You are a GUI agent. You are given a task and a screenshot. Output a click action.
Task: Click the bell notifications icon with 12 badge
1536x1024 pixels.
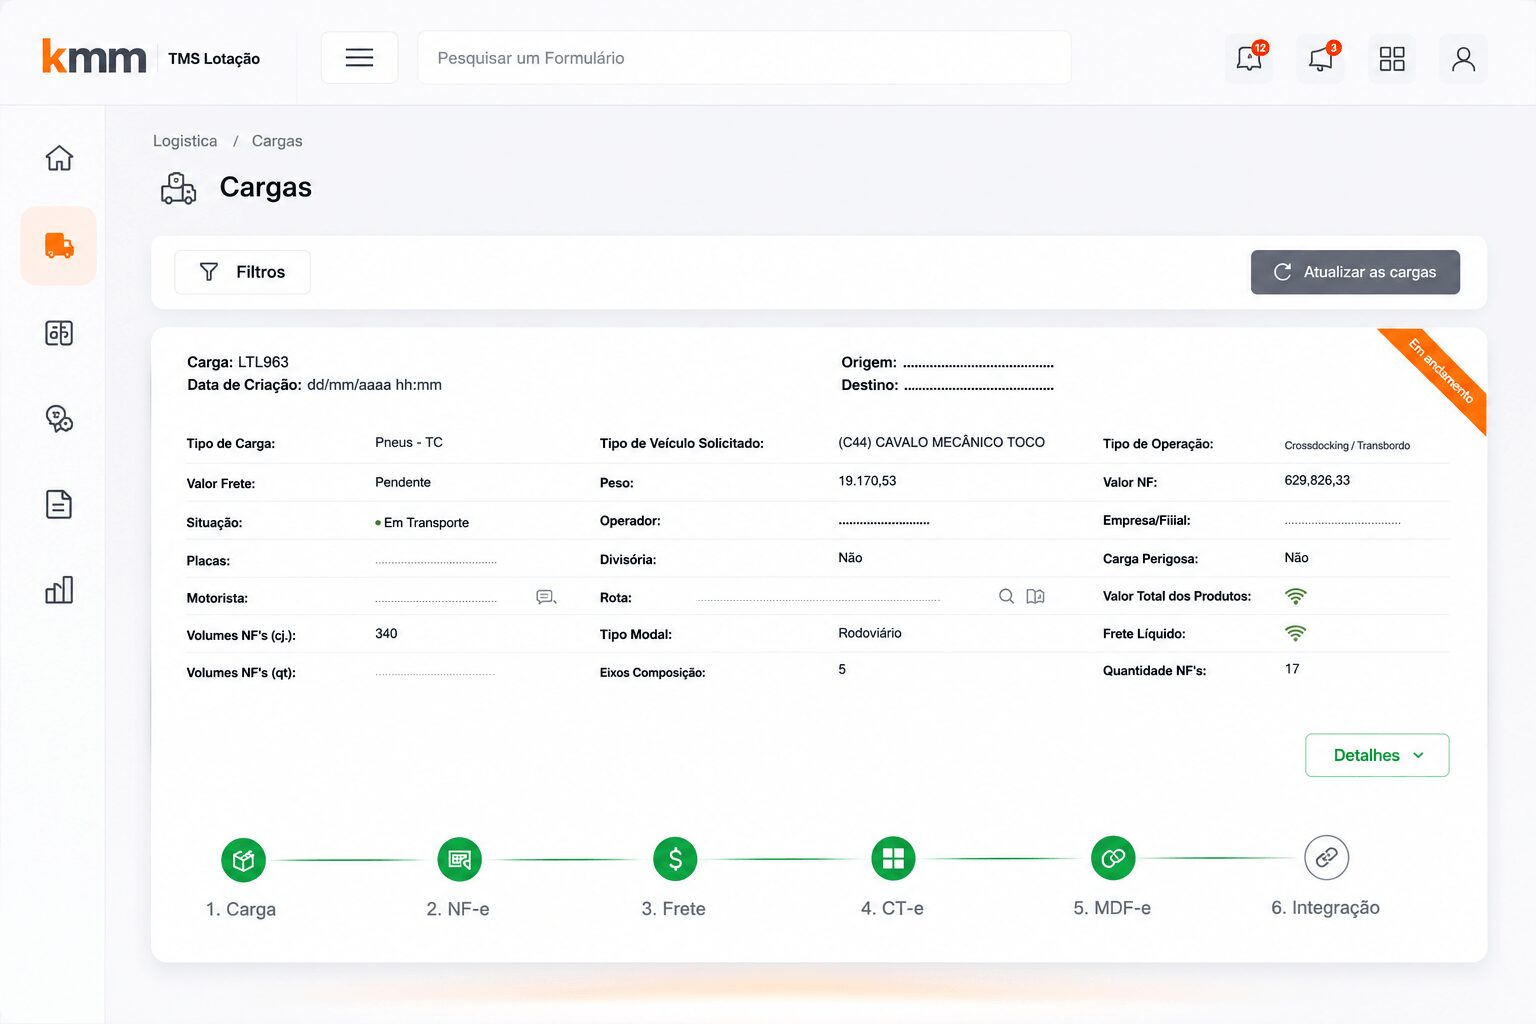click(1249, 58)
